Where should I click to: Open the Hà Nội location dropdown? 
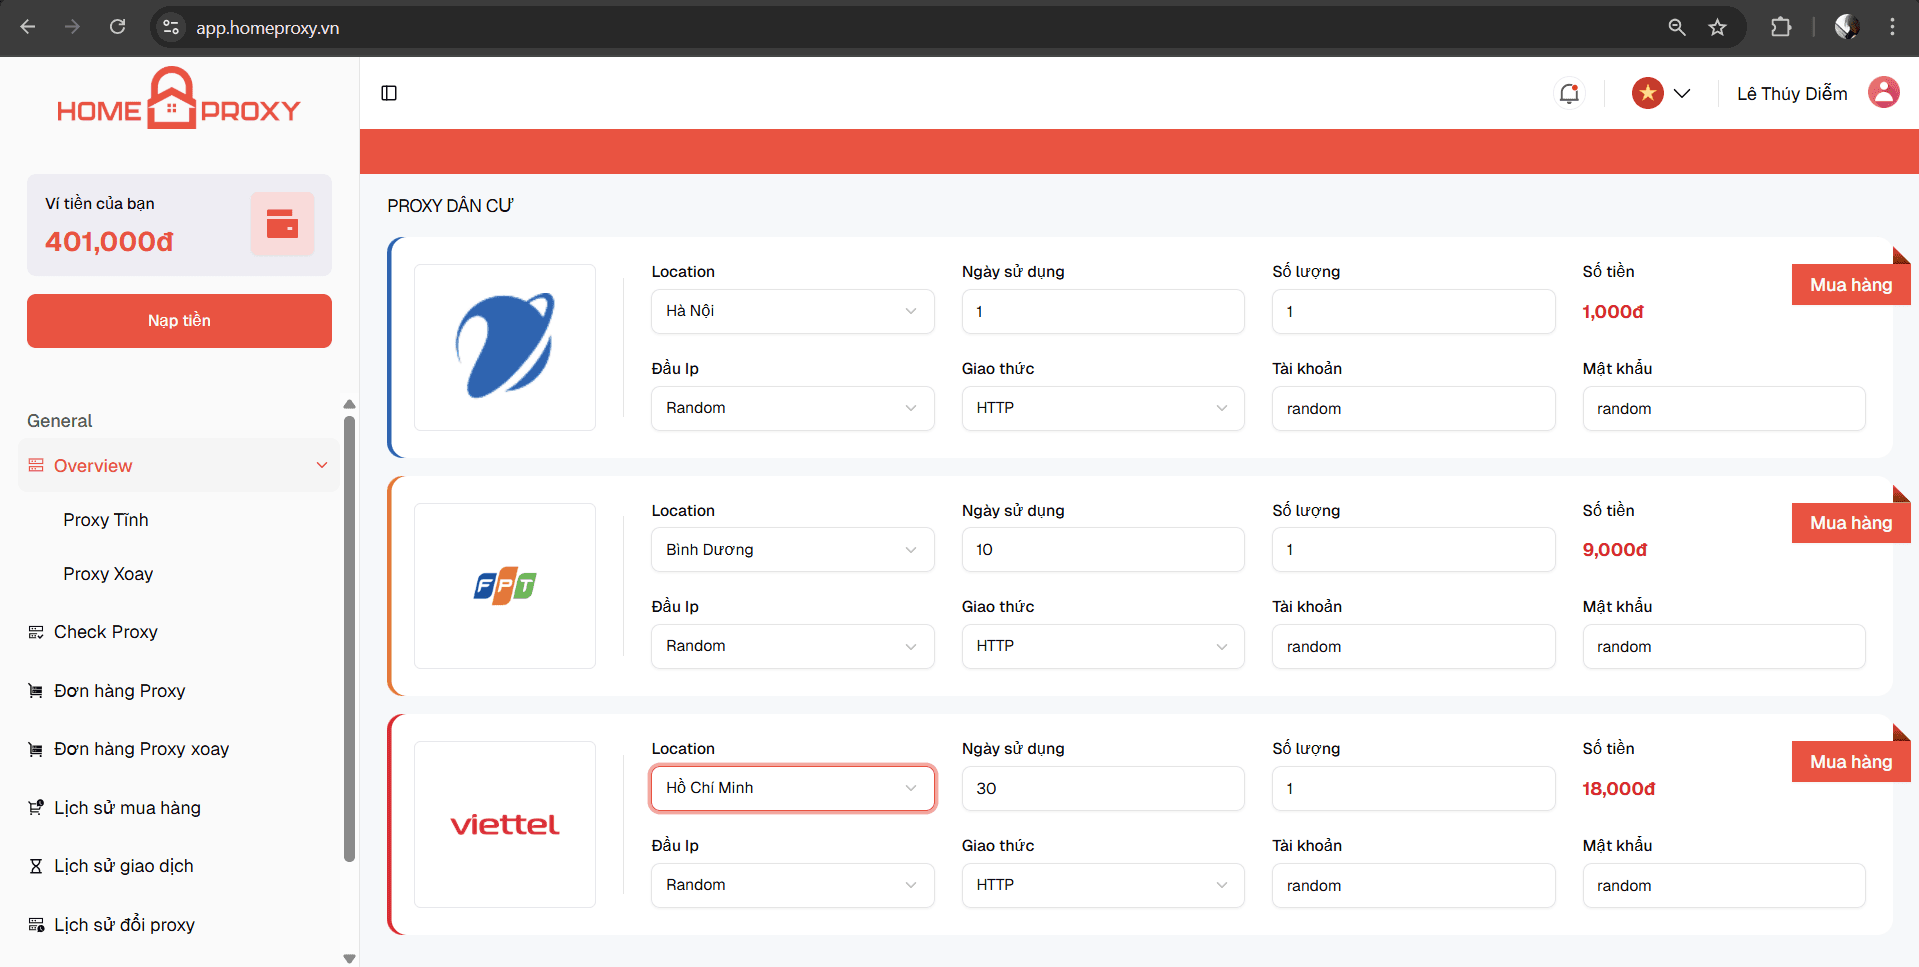click(792, 311)
